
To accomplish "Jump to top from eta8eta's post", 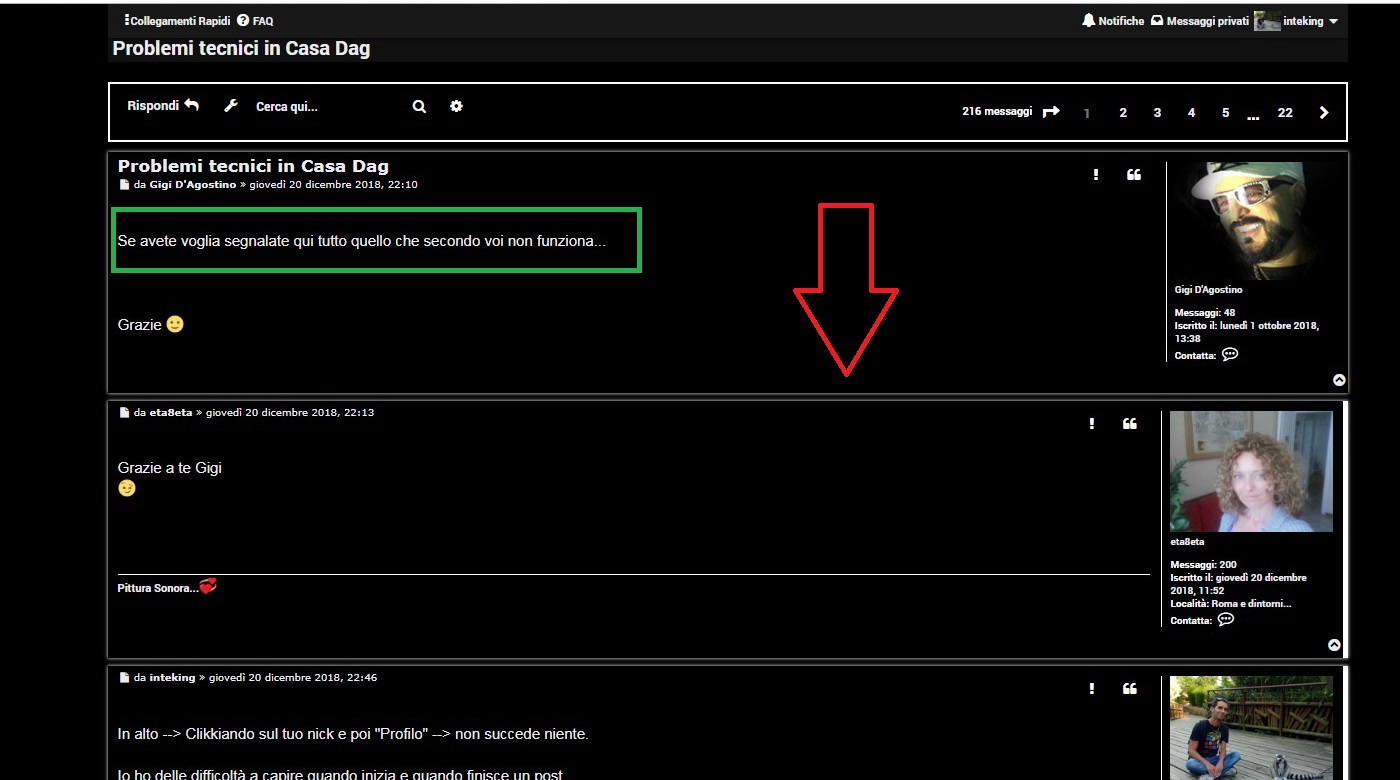I will coord(1334,645).
